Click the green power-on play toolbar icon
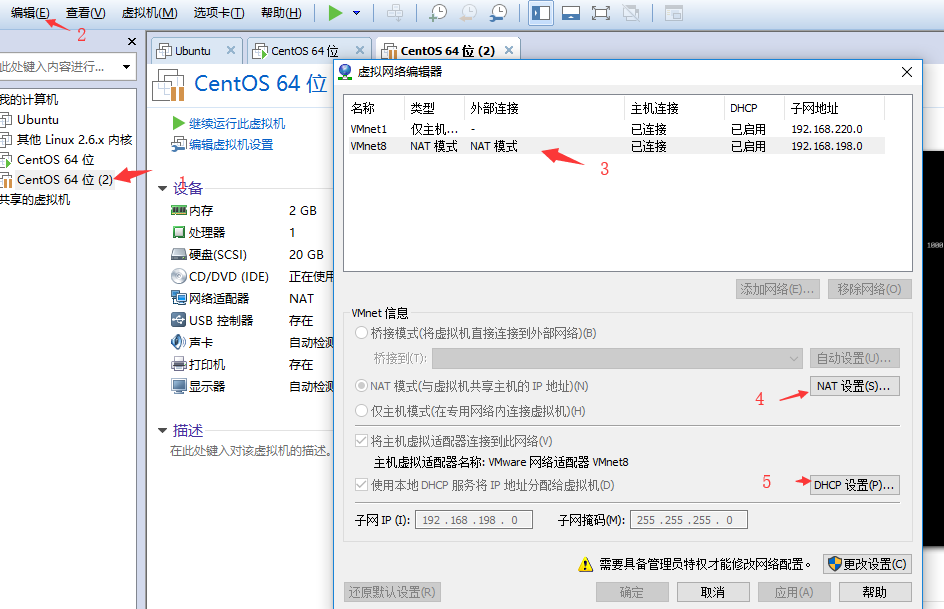Viewport: 944px width, 609px height. pos(335,13)
